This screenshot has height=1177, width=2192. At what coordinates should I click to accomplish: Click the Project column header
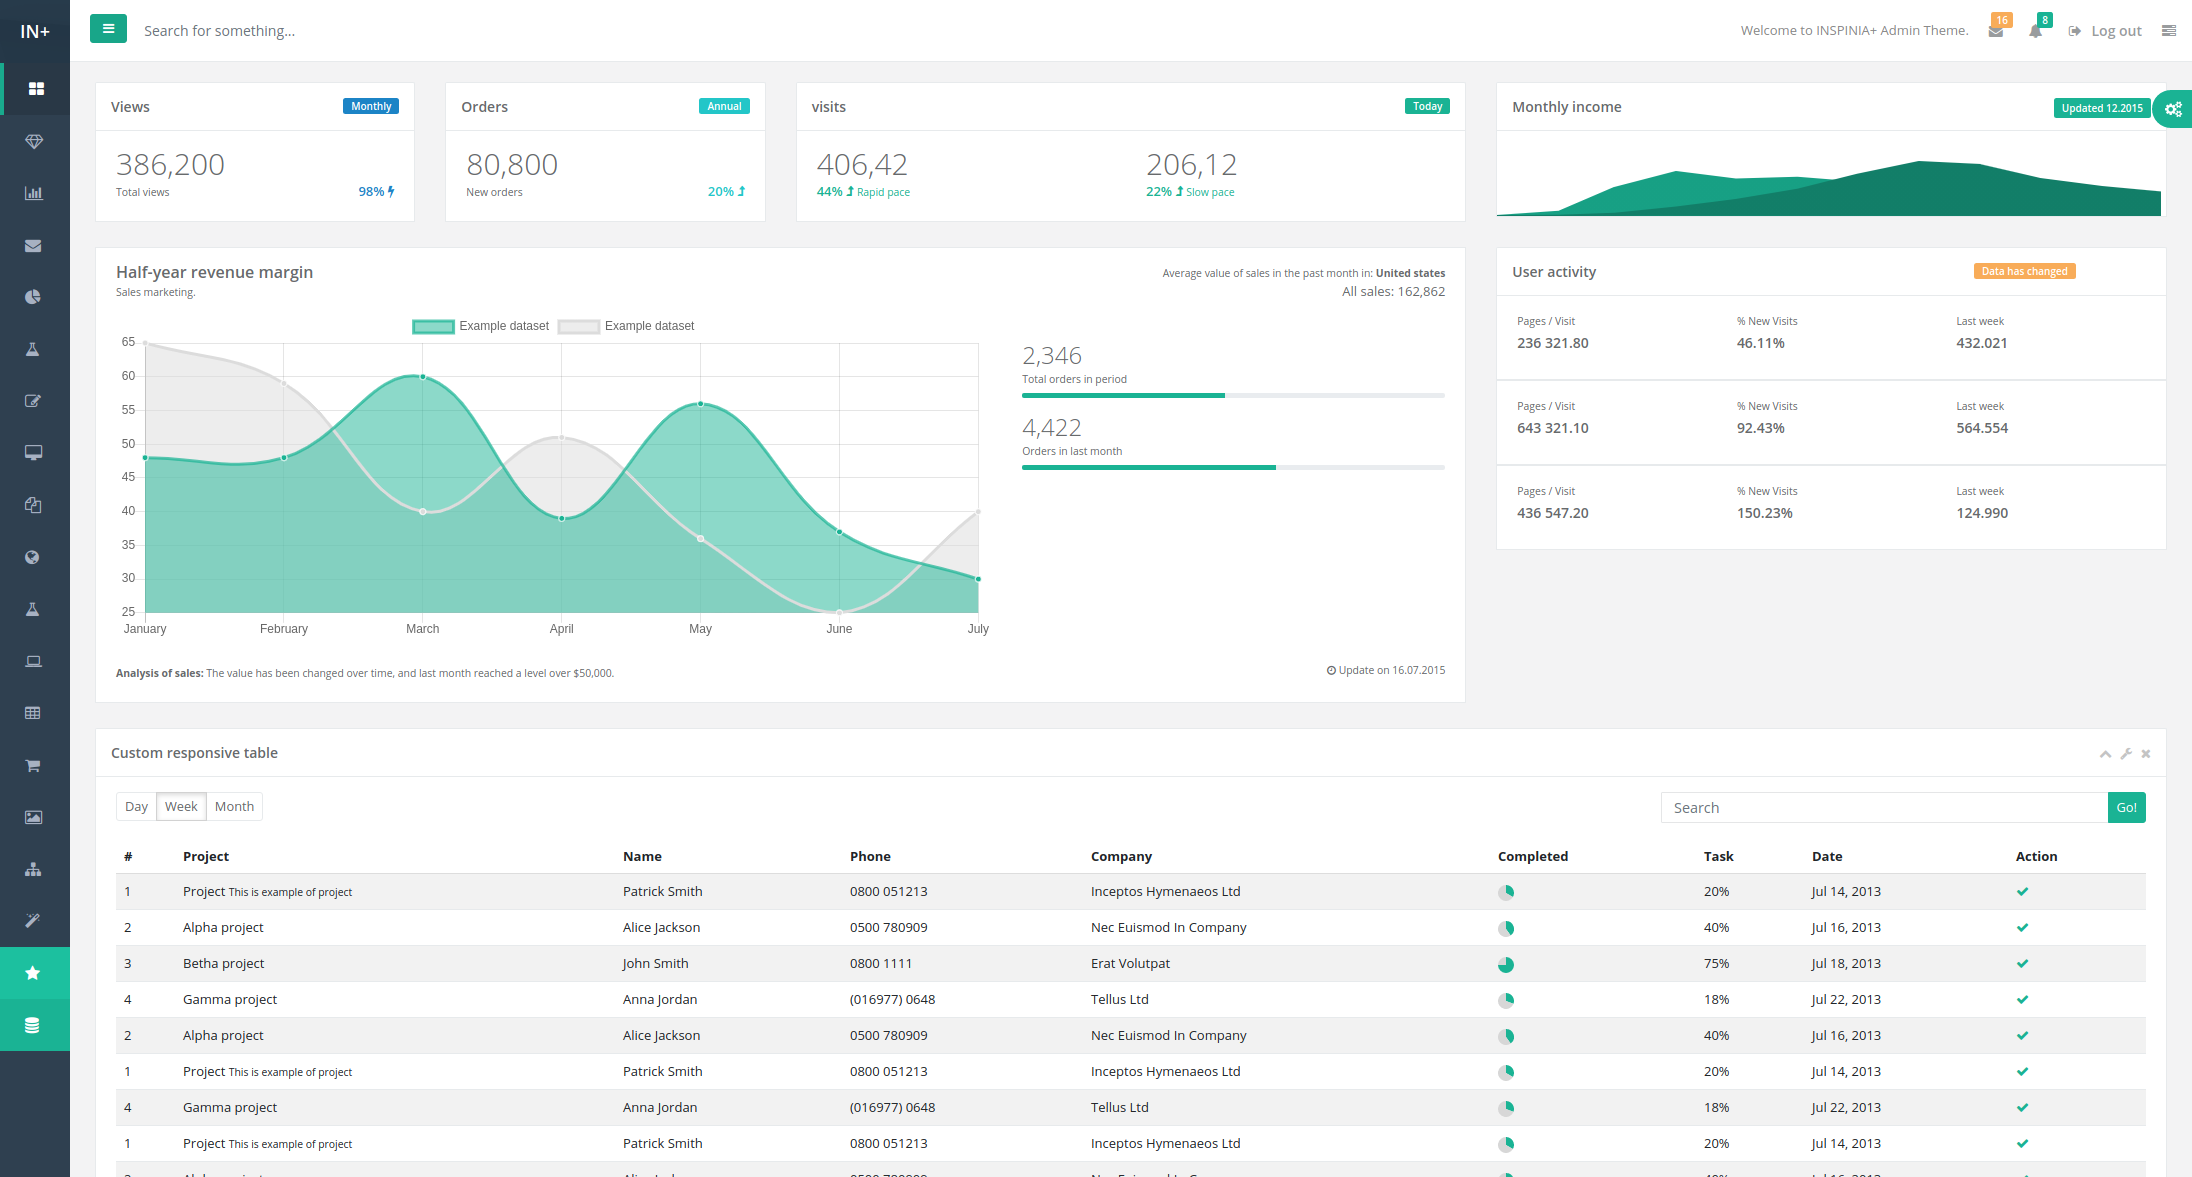(206, 856)
